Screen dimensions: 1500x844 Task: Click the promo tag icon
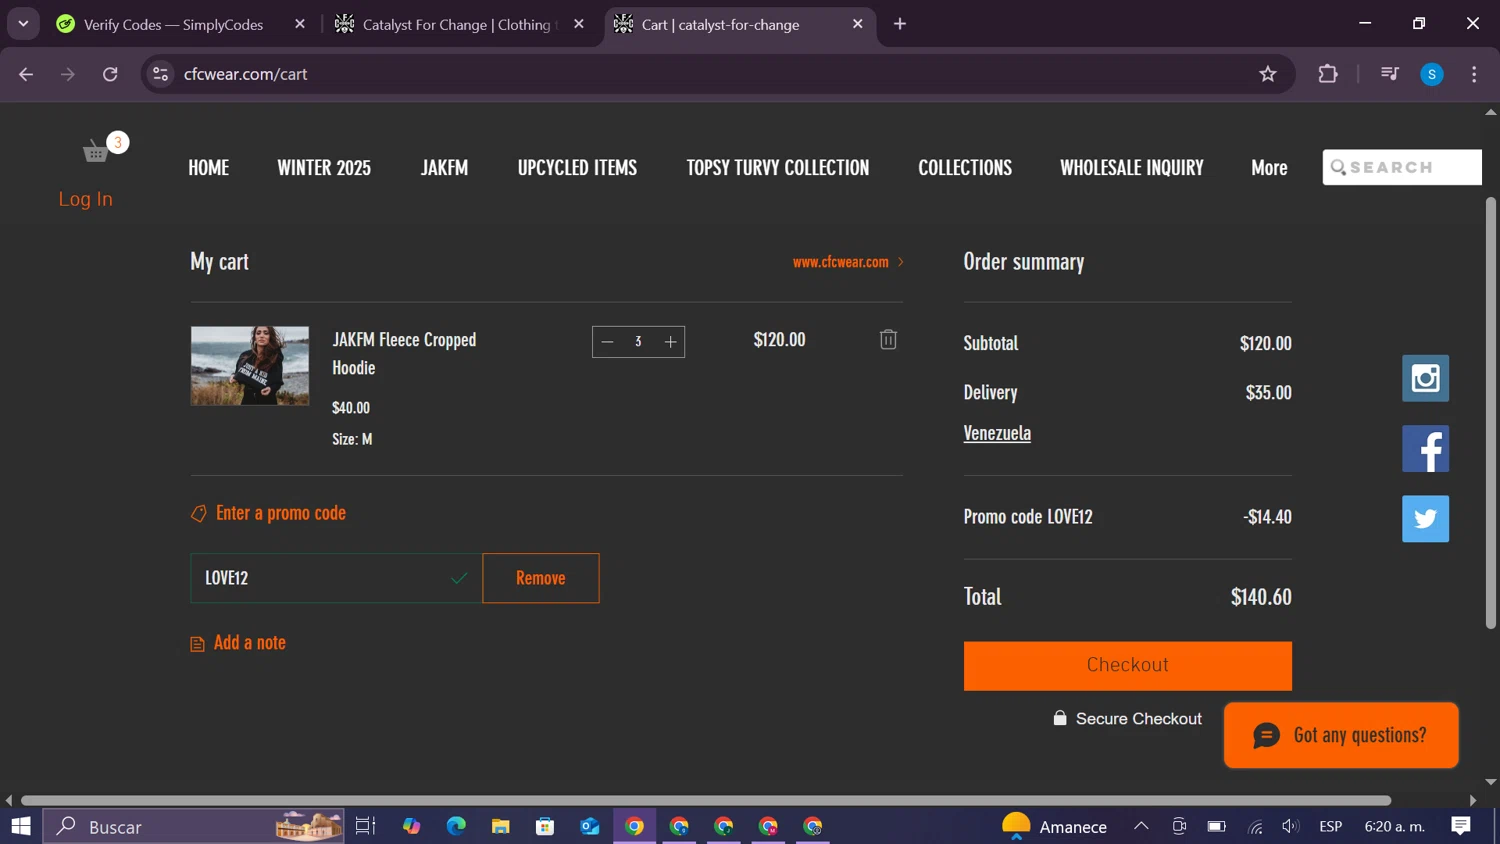coord(198,514)
